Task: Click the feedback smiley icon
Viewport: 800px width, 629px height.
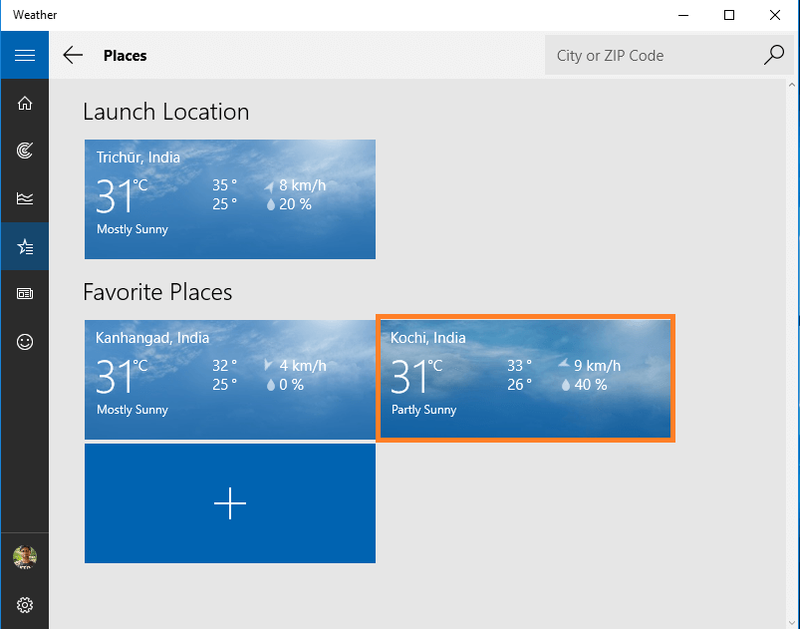Action: pos(24,341)
